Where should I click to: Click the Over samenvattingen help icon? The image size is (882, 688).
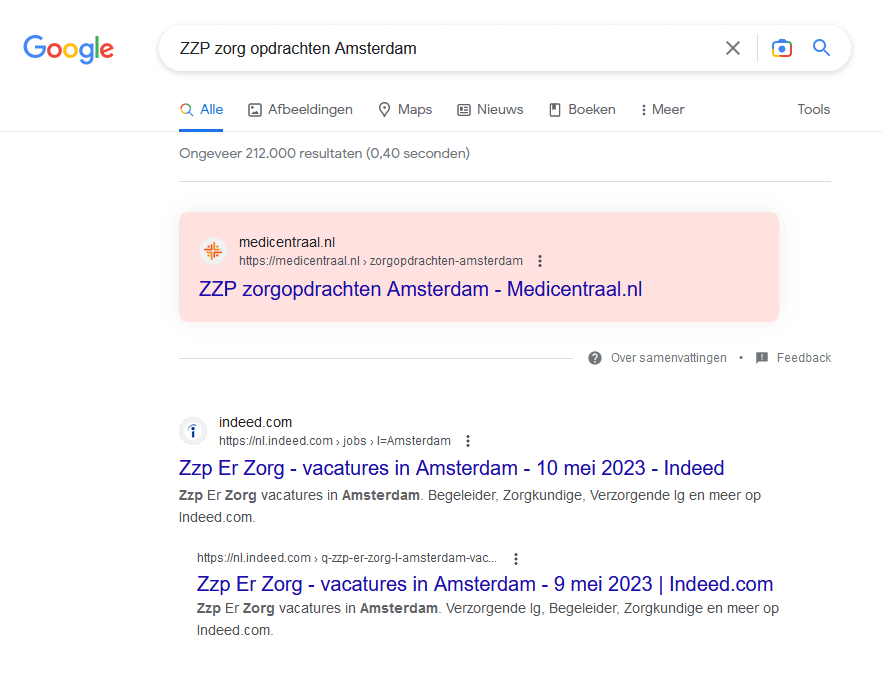tap(595, 358)
